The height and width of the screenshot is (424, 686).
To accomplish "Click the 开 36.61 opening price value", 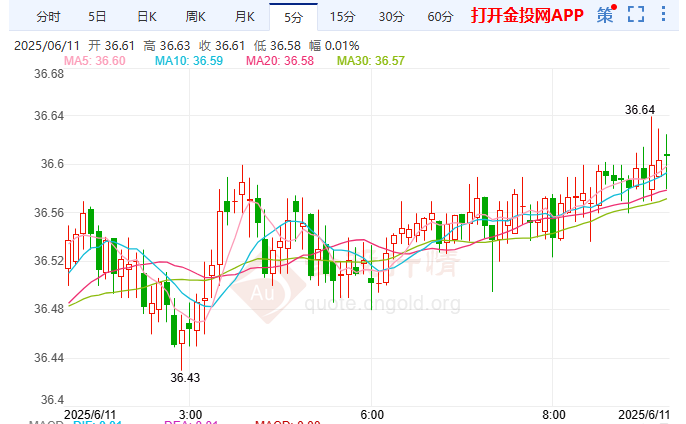I will click(x=112, y=46).
